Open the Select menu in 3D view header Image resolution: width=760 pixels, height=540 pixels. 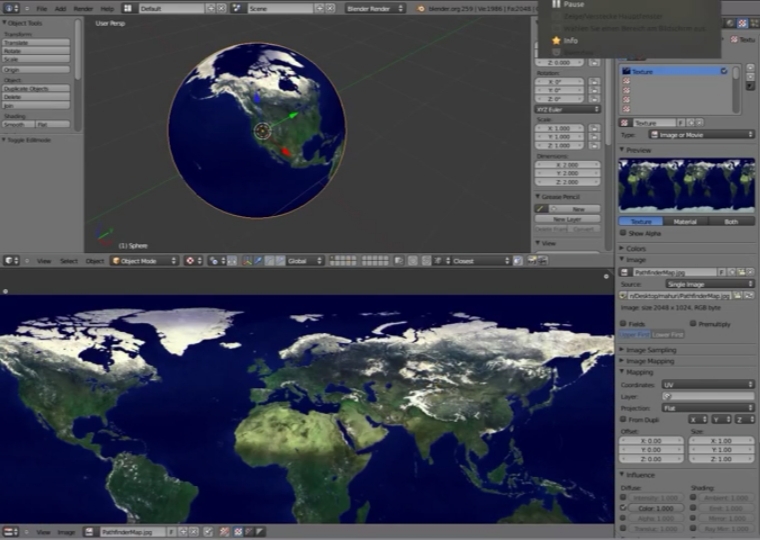(x=69, y=261)
